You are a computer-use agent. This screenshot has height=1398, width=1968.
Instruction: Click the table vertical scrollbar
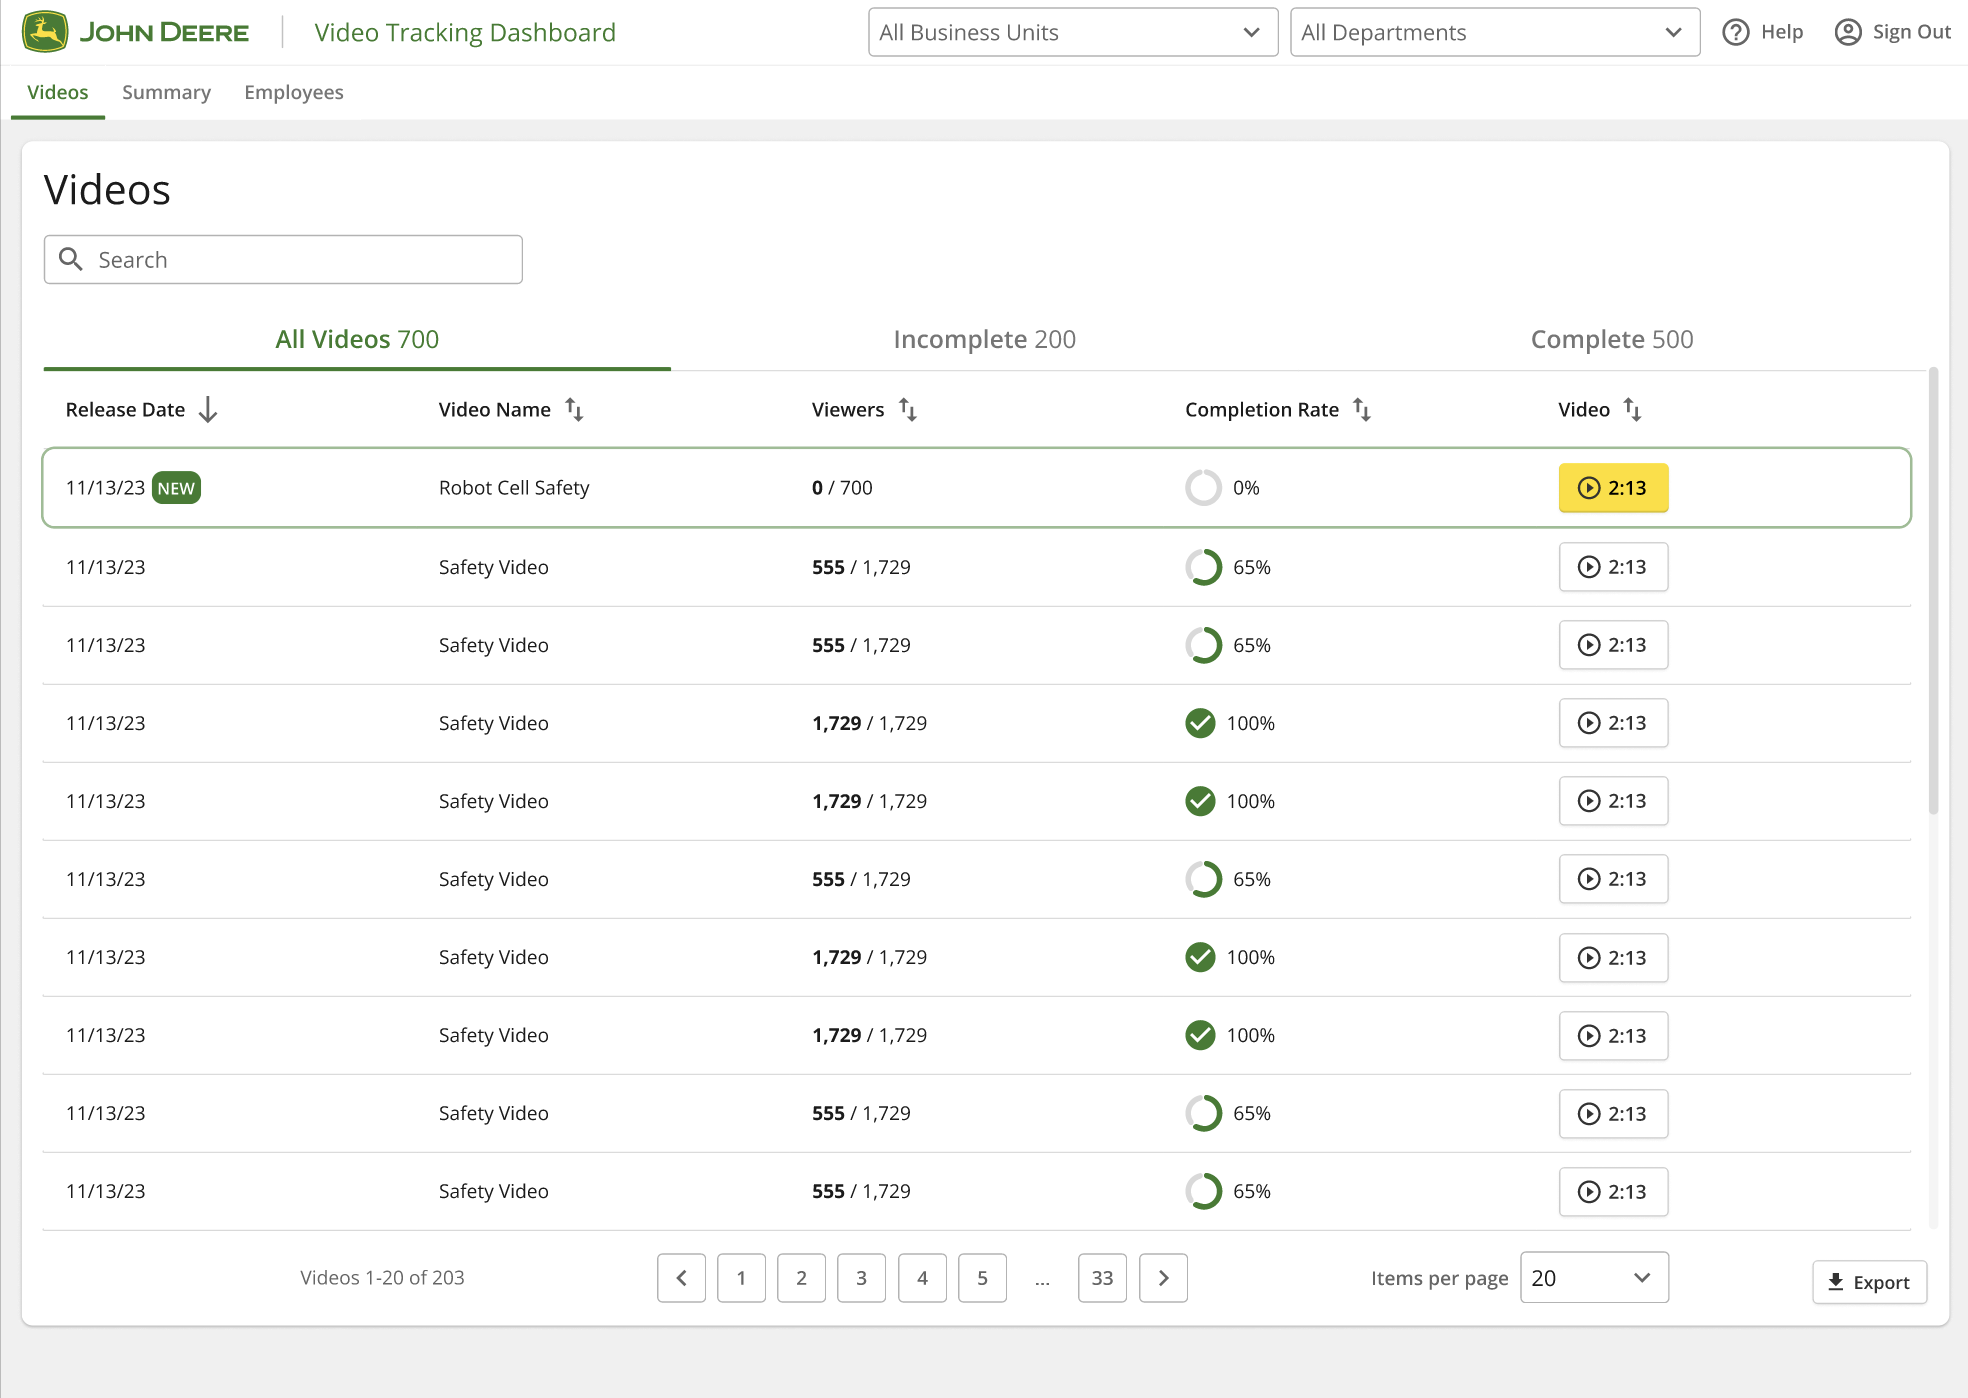click(x=1933, y=592)
